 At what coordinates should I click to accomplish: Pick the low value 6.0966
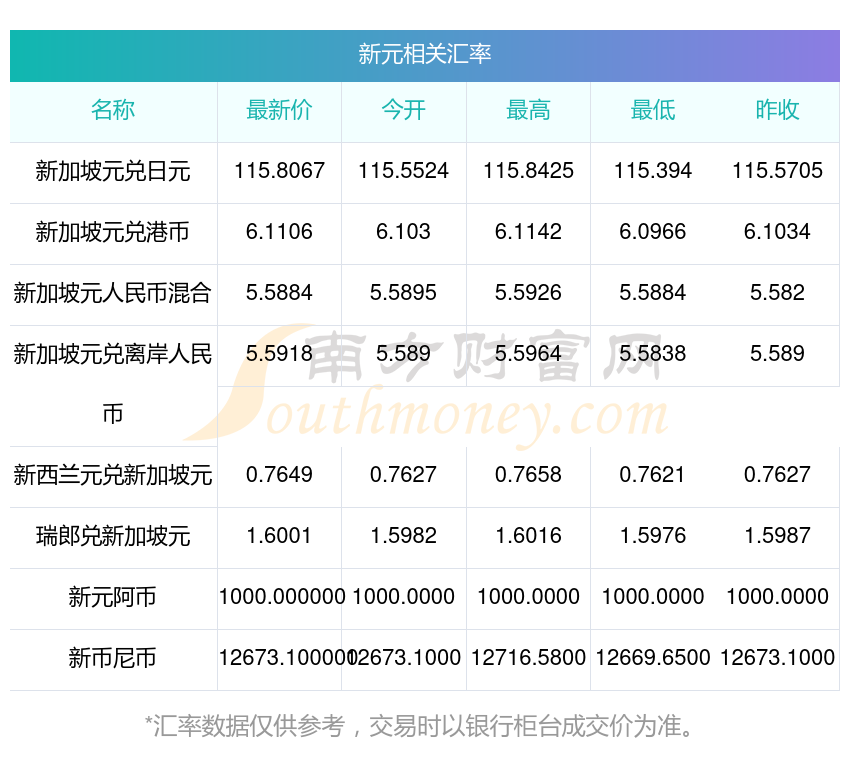[x=653, y=232]
